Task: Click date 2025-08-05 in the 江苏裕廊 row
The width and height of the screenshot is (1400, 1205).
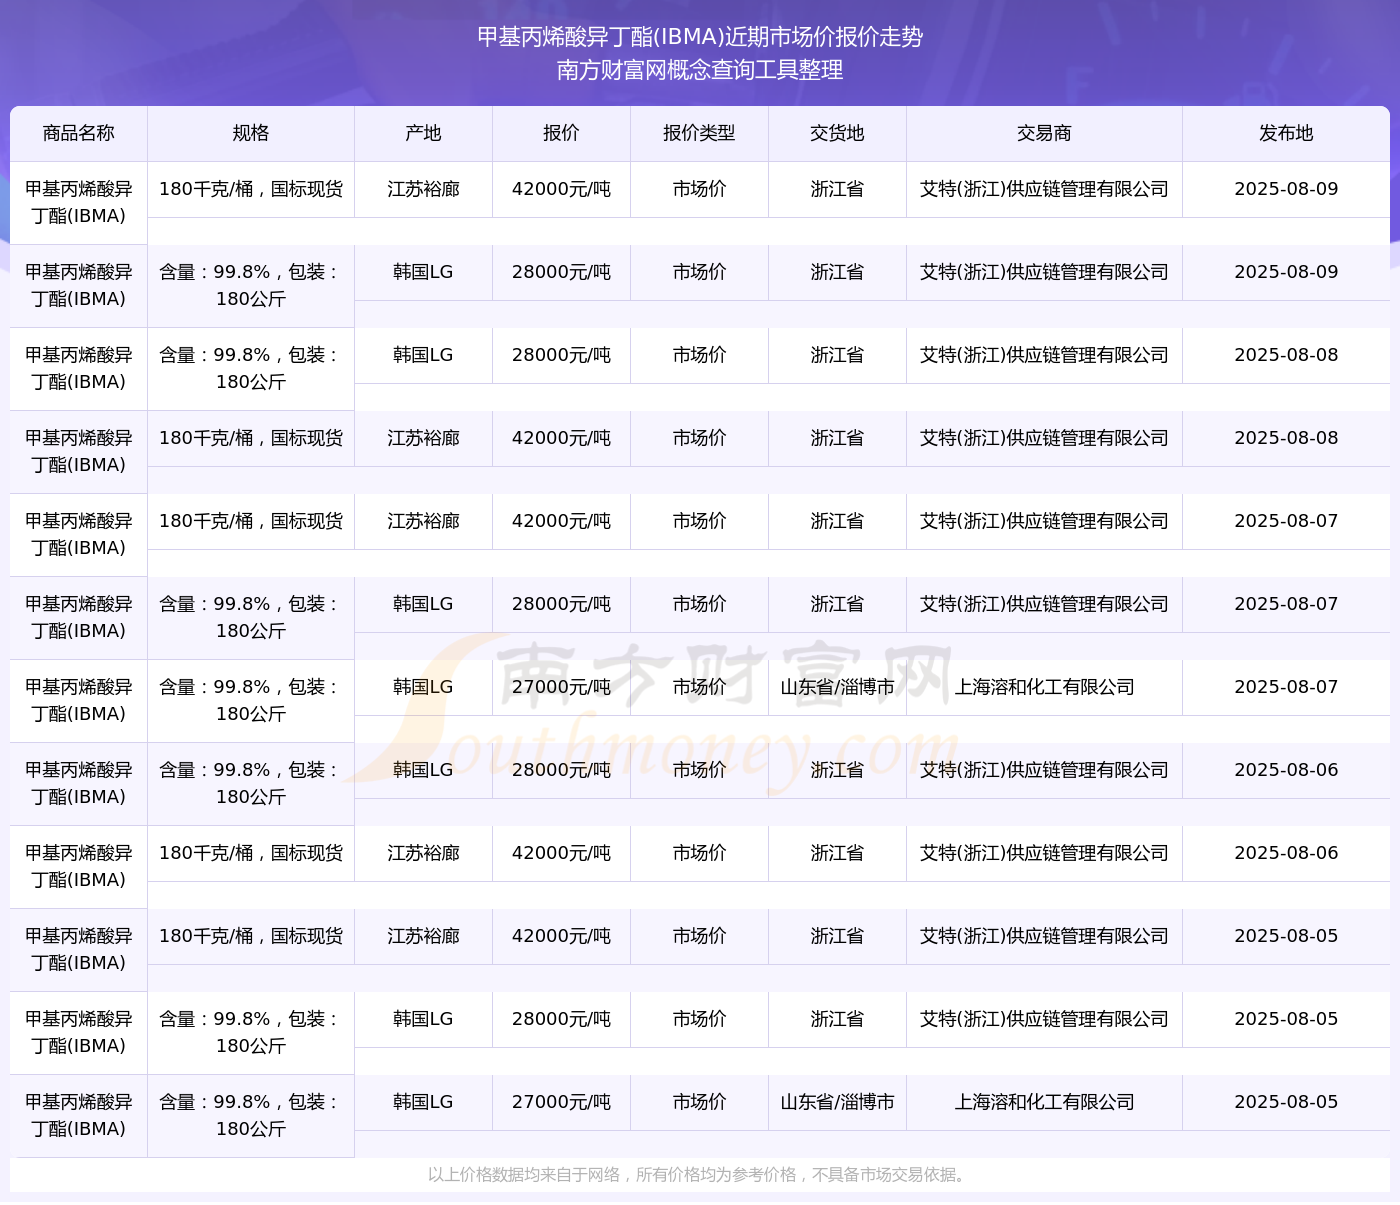Action: point(1286,936)
